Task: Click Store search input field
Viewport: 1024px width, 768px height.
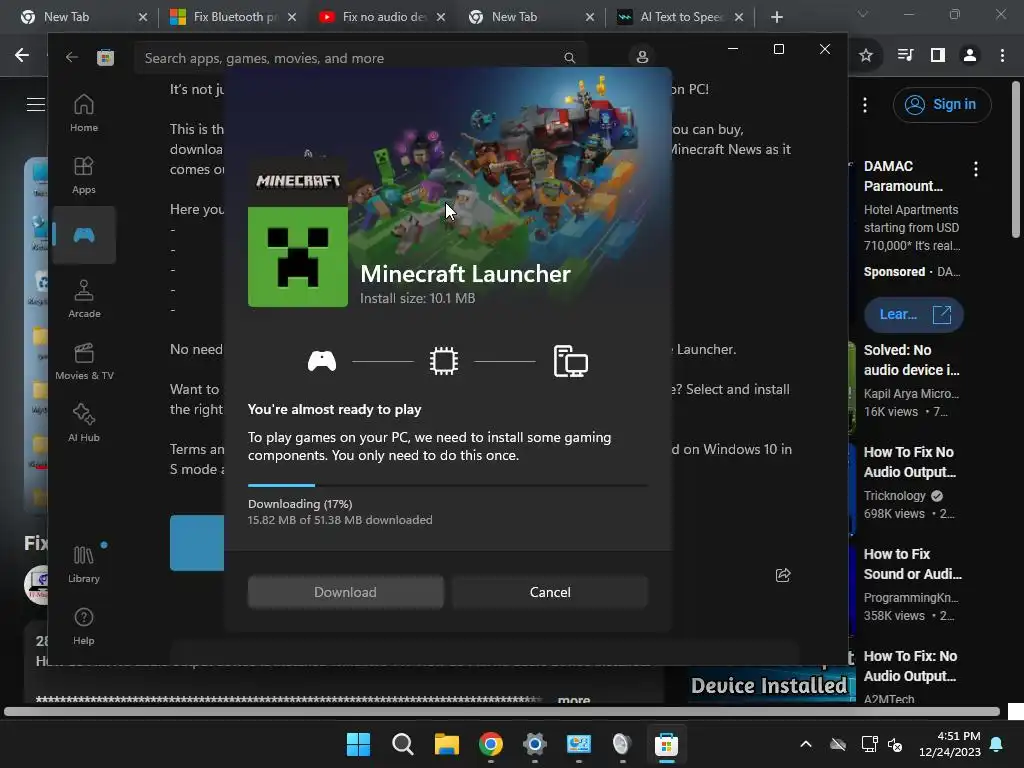Action: tap(361, 58)
